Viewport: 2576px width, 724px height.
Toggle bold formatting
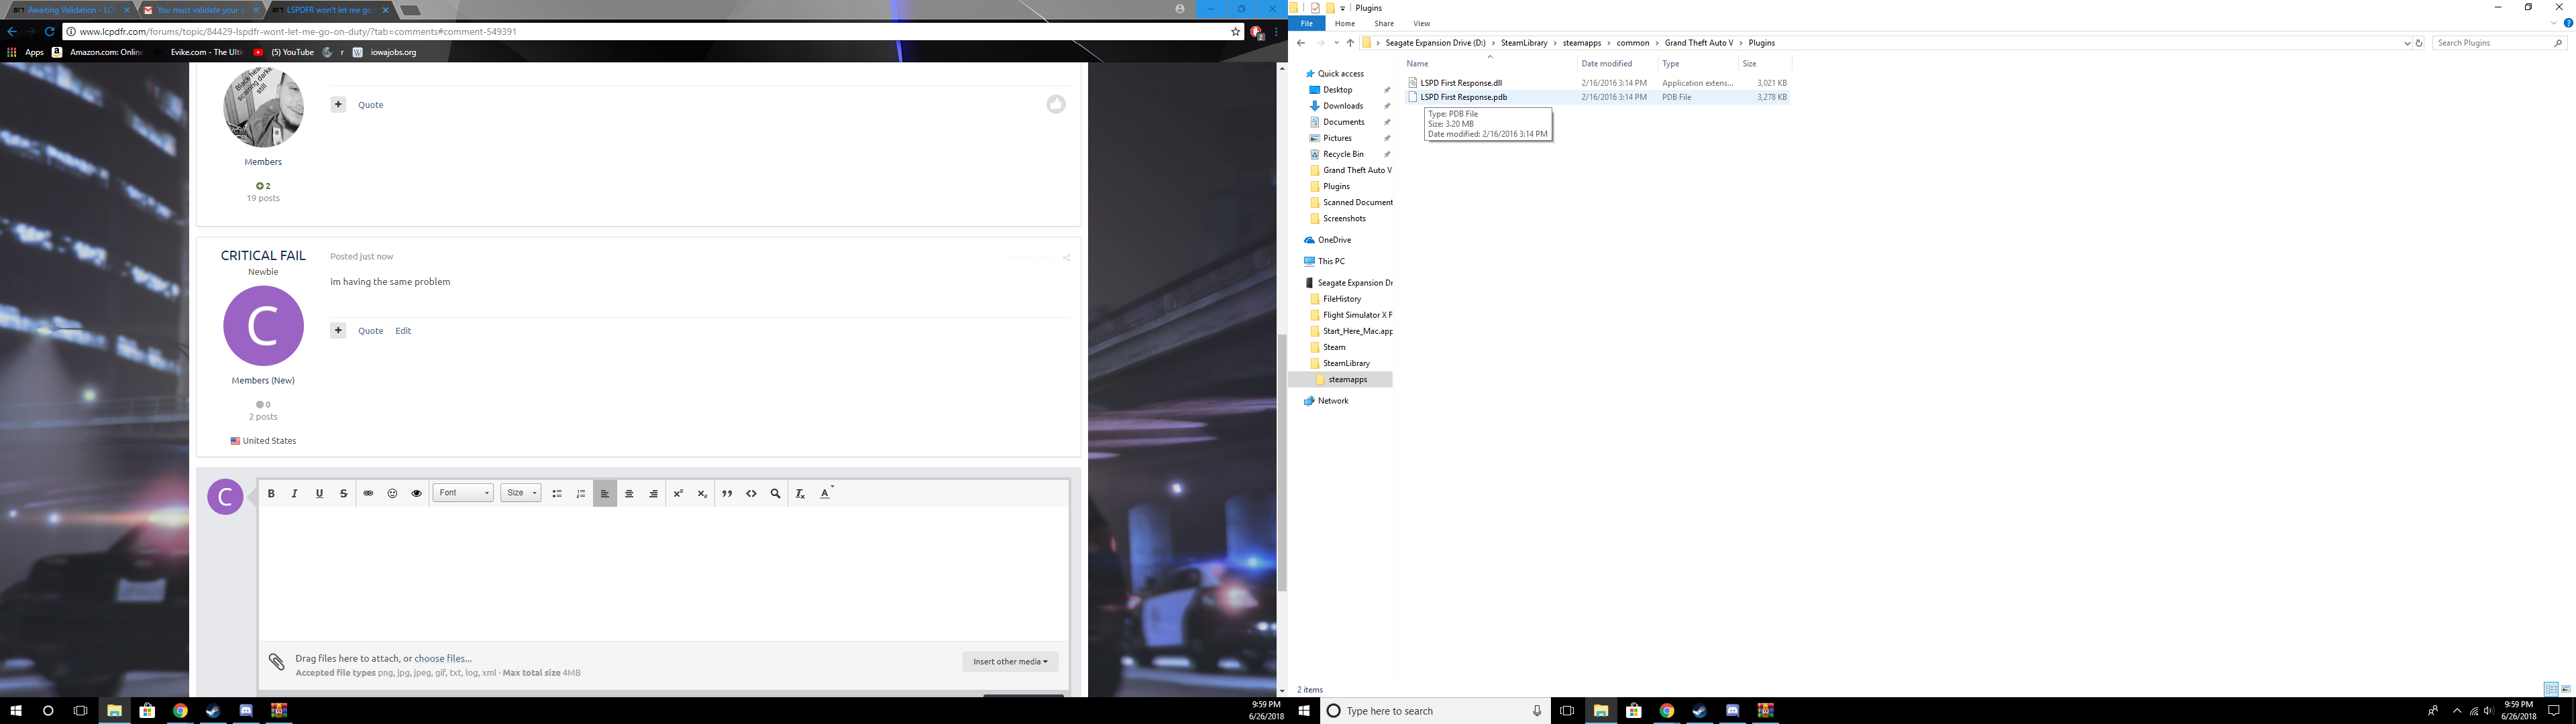tap(271, 493)
